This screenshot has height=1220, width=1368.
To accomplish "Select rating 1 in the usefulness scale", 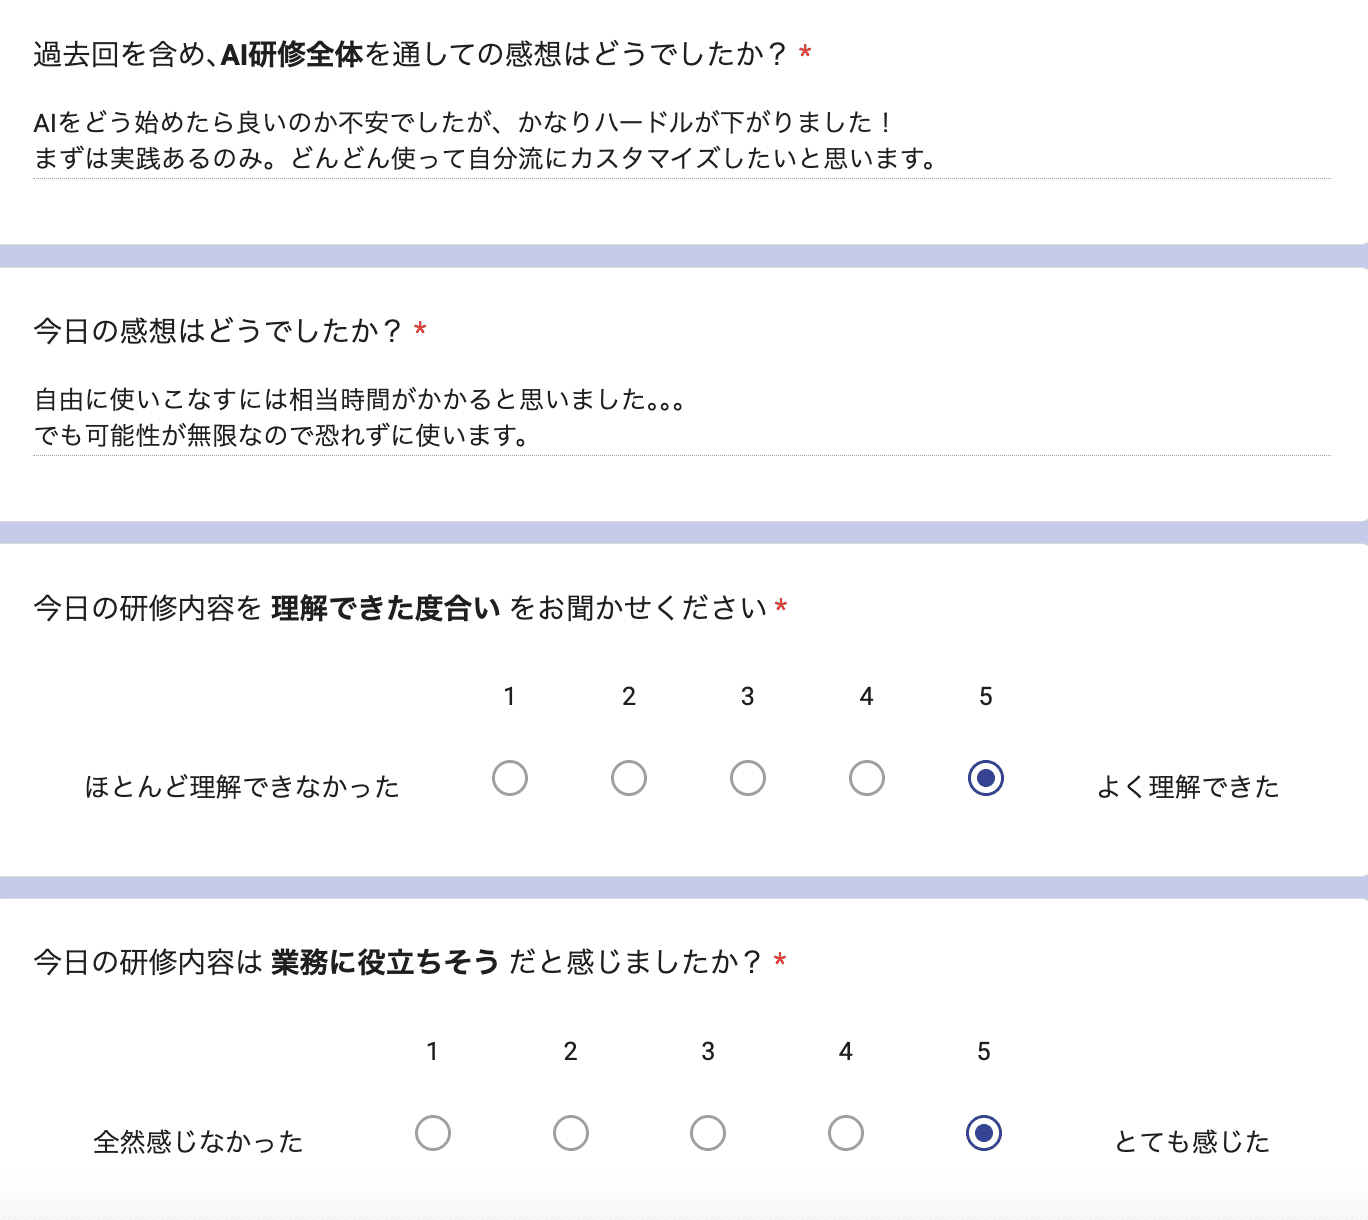I will tap(433, 1133).
